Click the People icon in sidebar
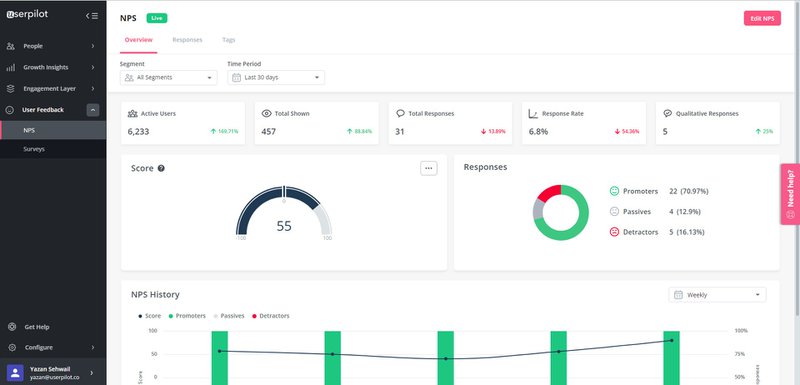 click(x=10, y=46)
